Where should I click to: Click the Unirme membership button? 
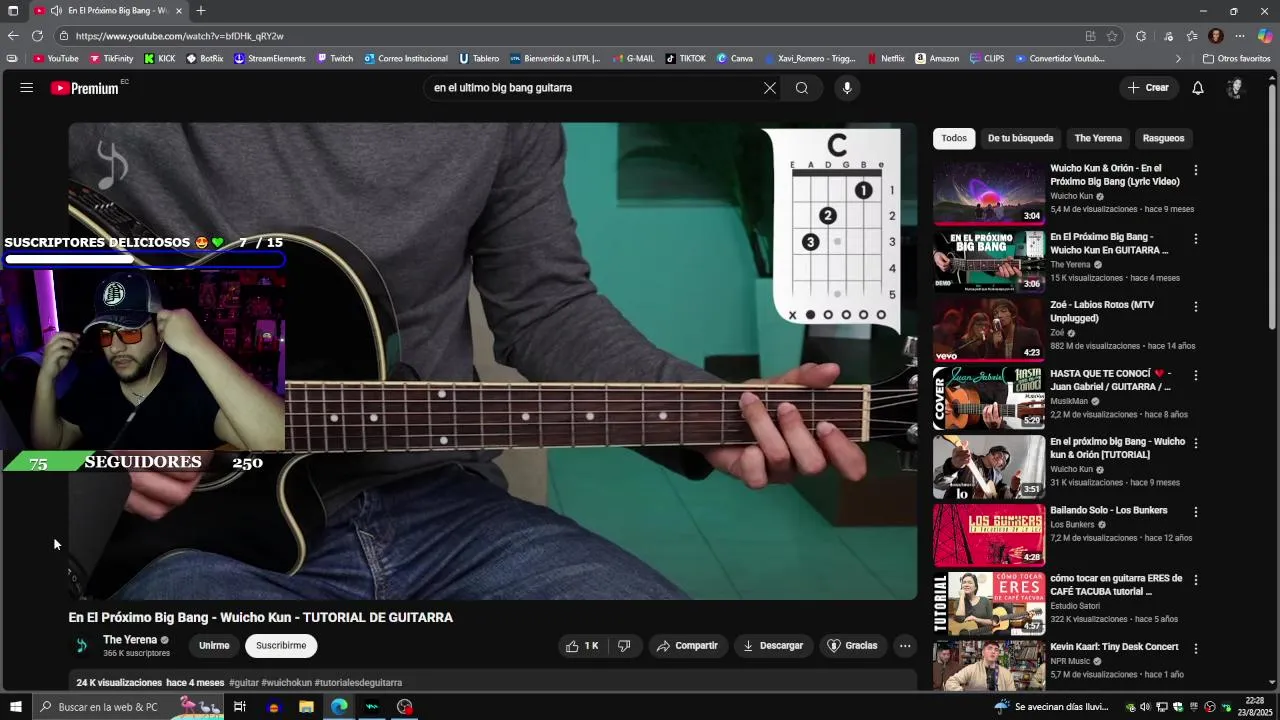coord(214,646)
